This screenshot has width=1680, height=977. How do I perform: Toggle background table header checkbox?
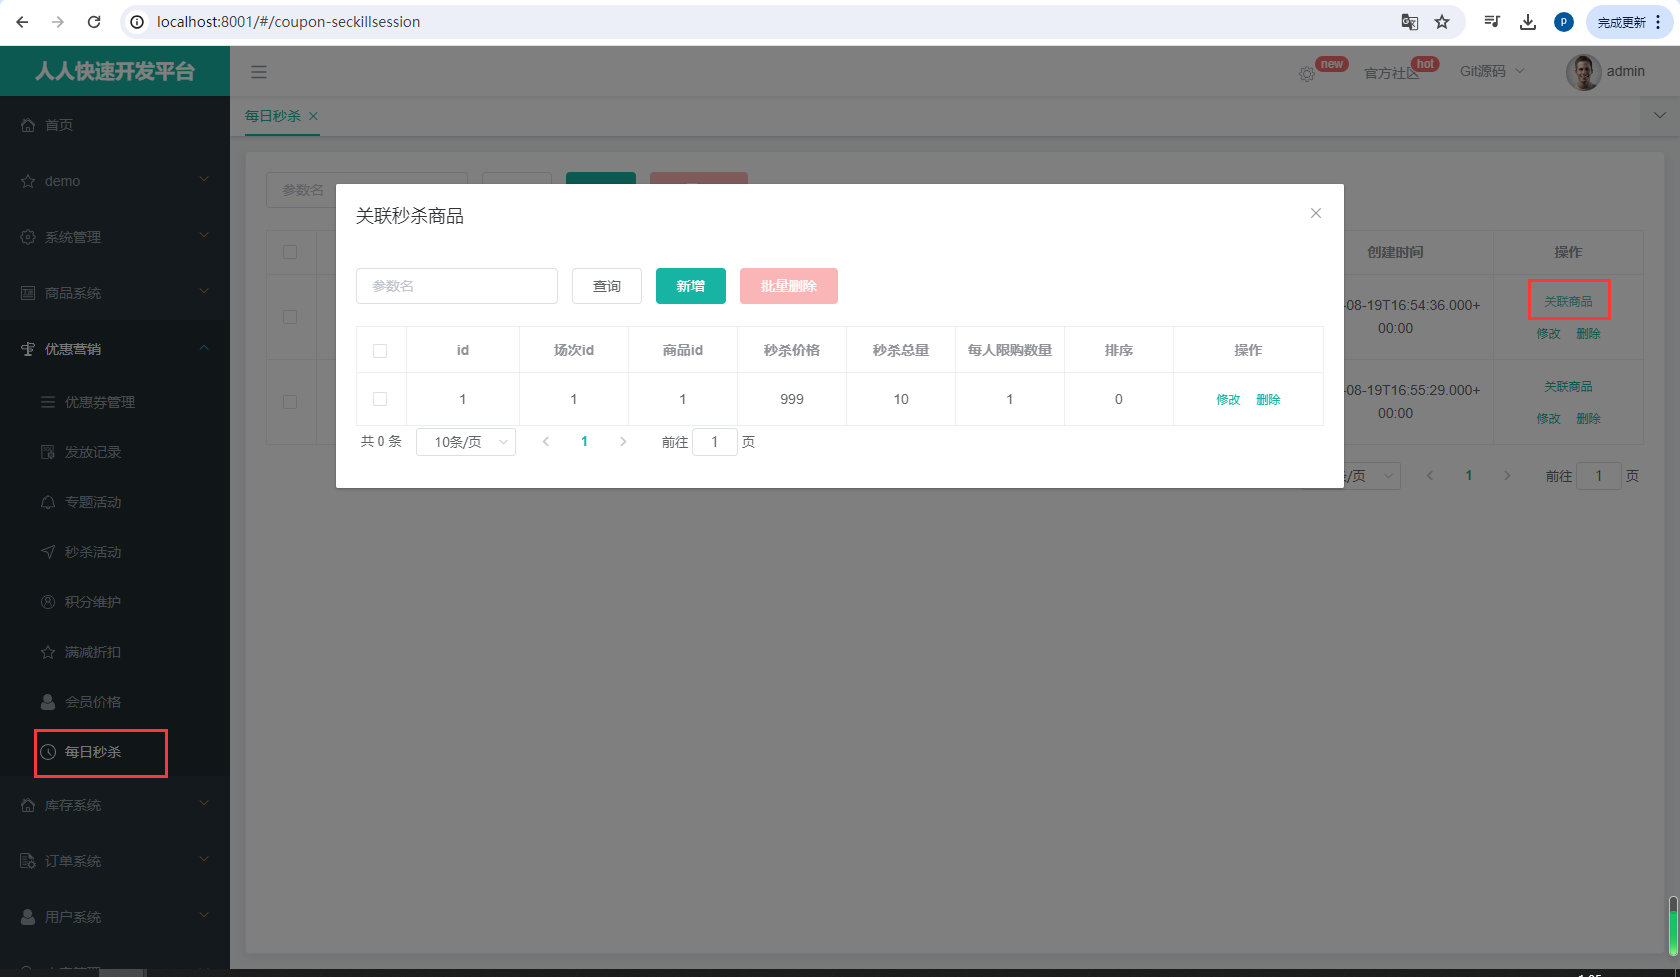pyautogui.click(x=290, y=252)
